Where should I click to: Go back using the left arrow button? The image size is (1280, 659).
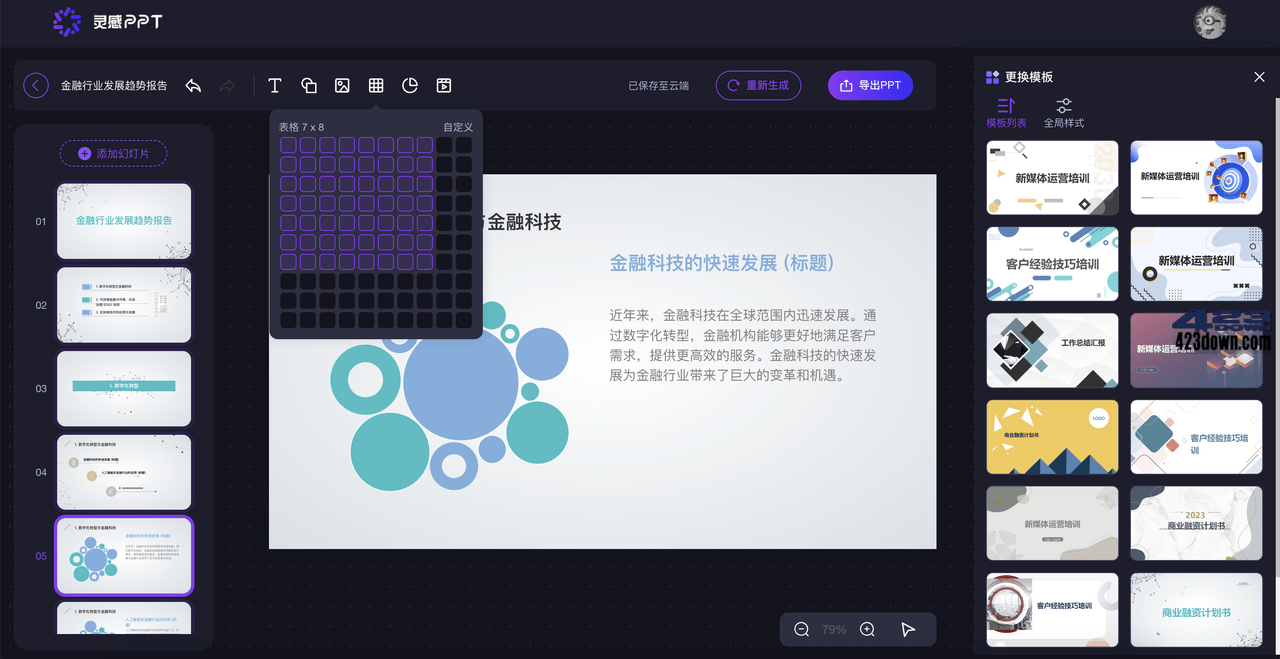click(36, 85)
